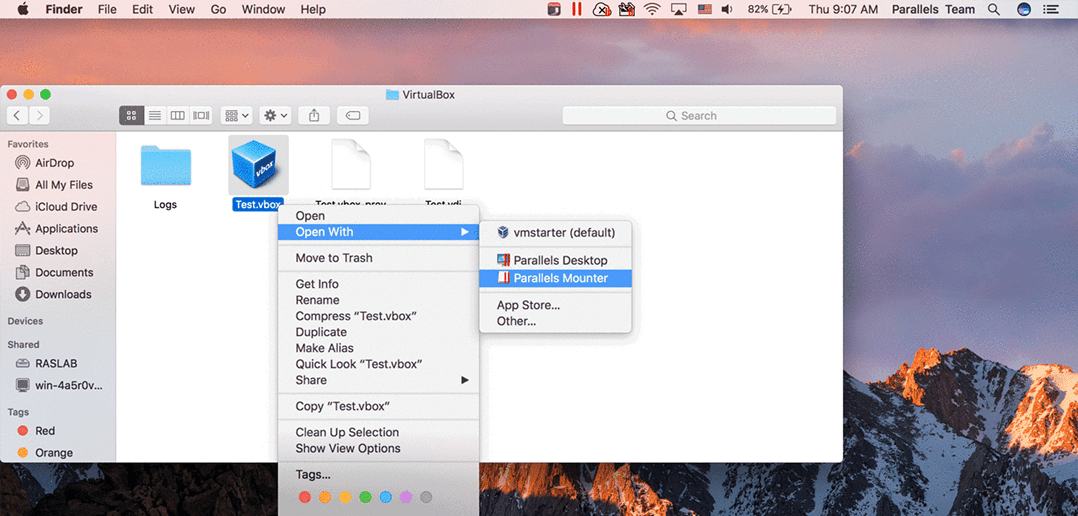Select the Orange tag in sidebar
This screenshot has height=516, width=1078.
click(54, 453)
